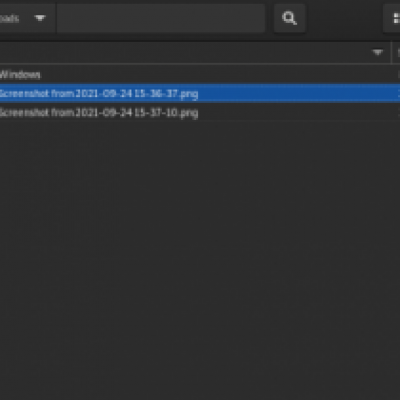Image resolution: width=400 pixels, height=400 pixels.
Task: Click empty space below the file list
Action: (200, 260)
